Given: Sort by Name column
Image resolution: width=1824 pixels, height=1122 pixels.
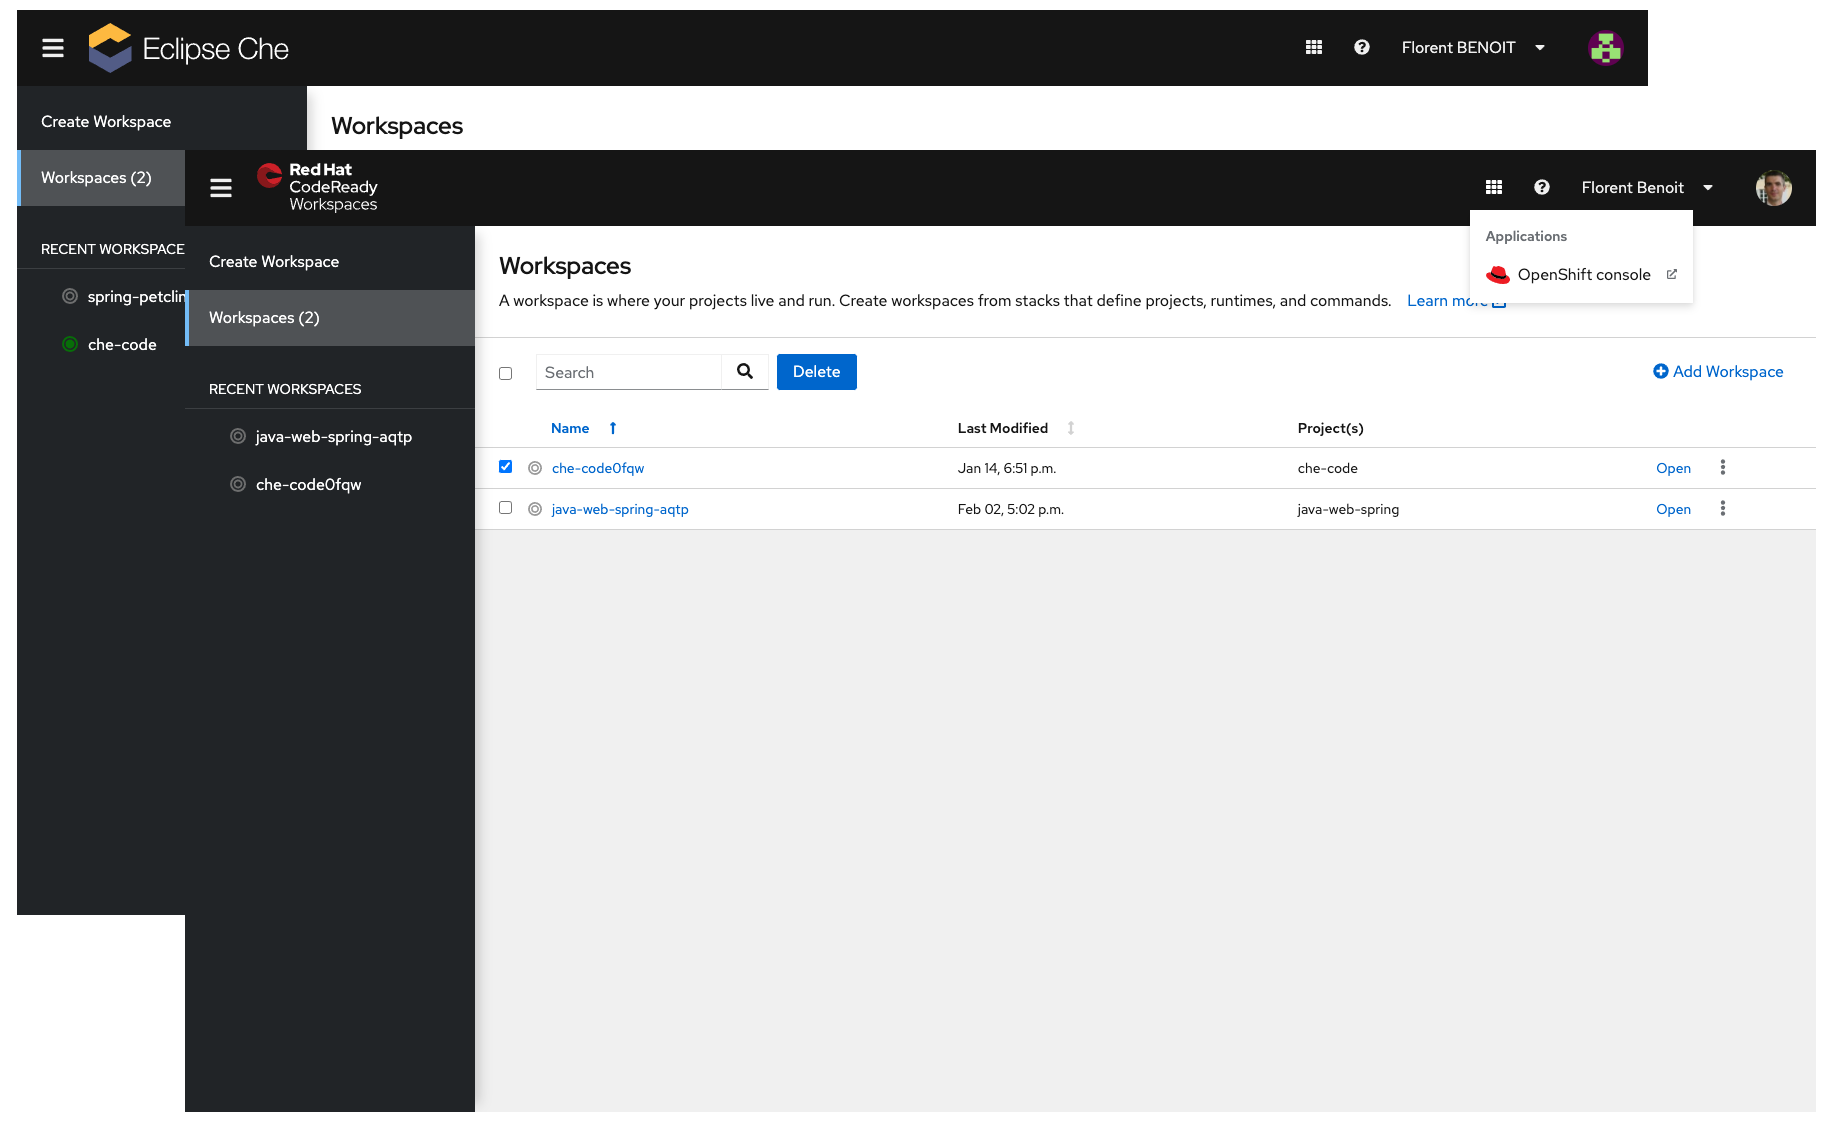Looking at the screenshot, I should coord(570,428).
